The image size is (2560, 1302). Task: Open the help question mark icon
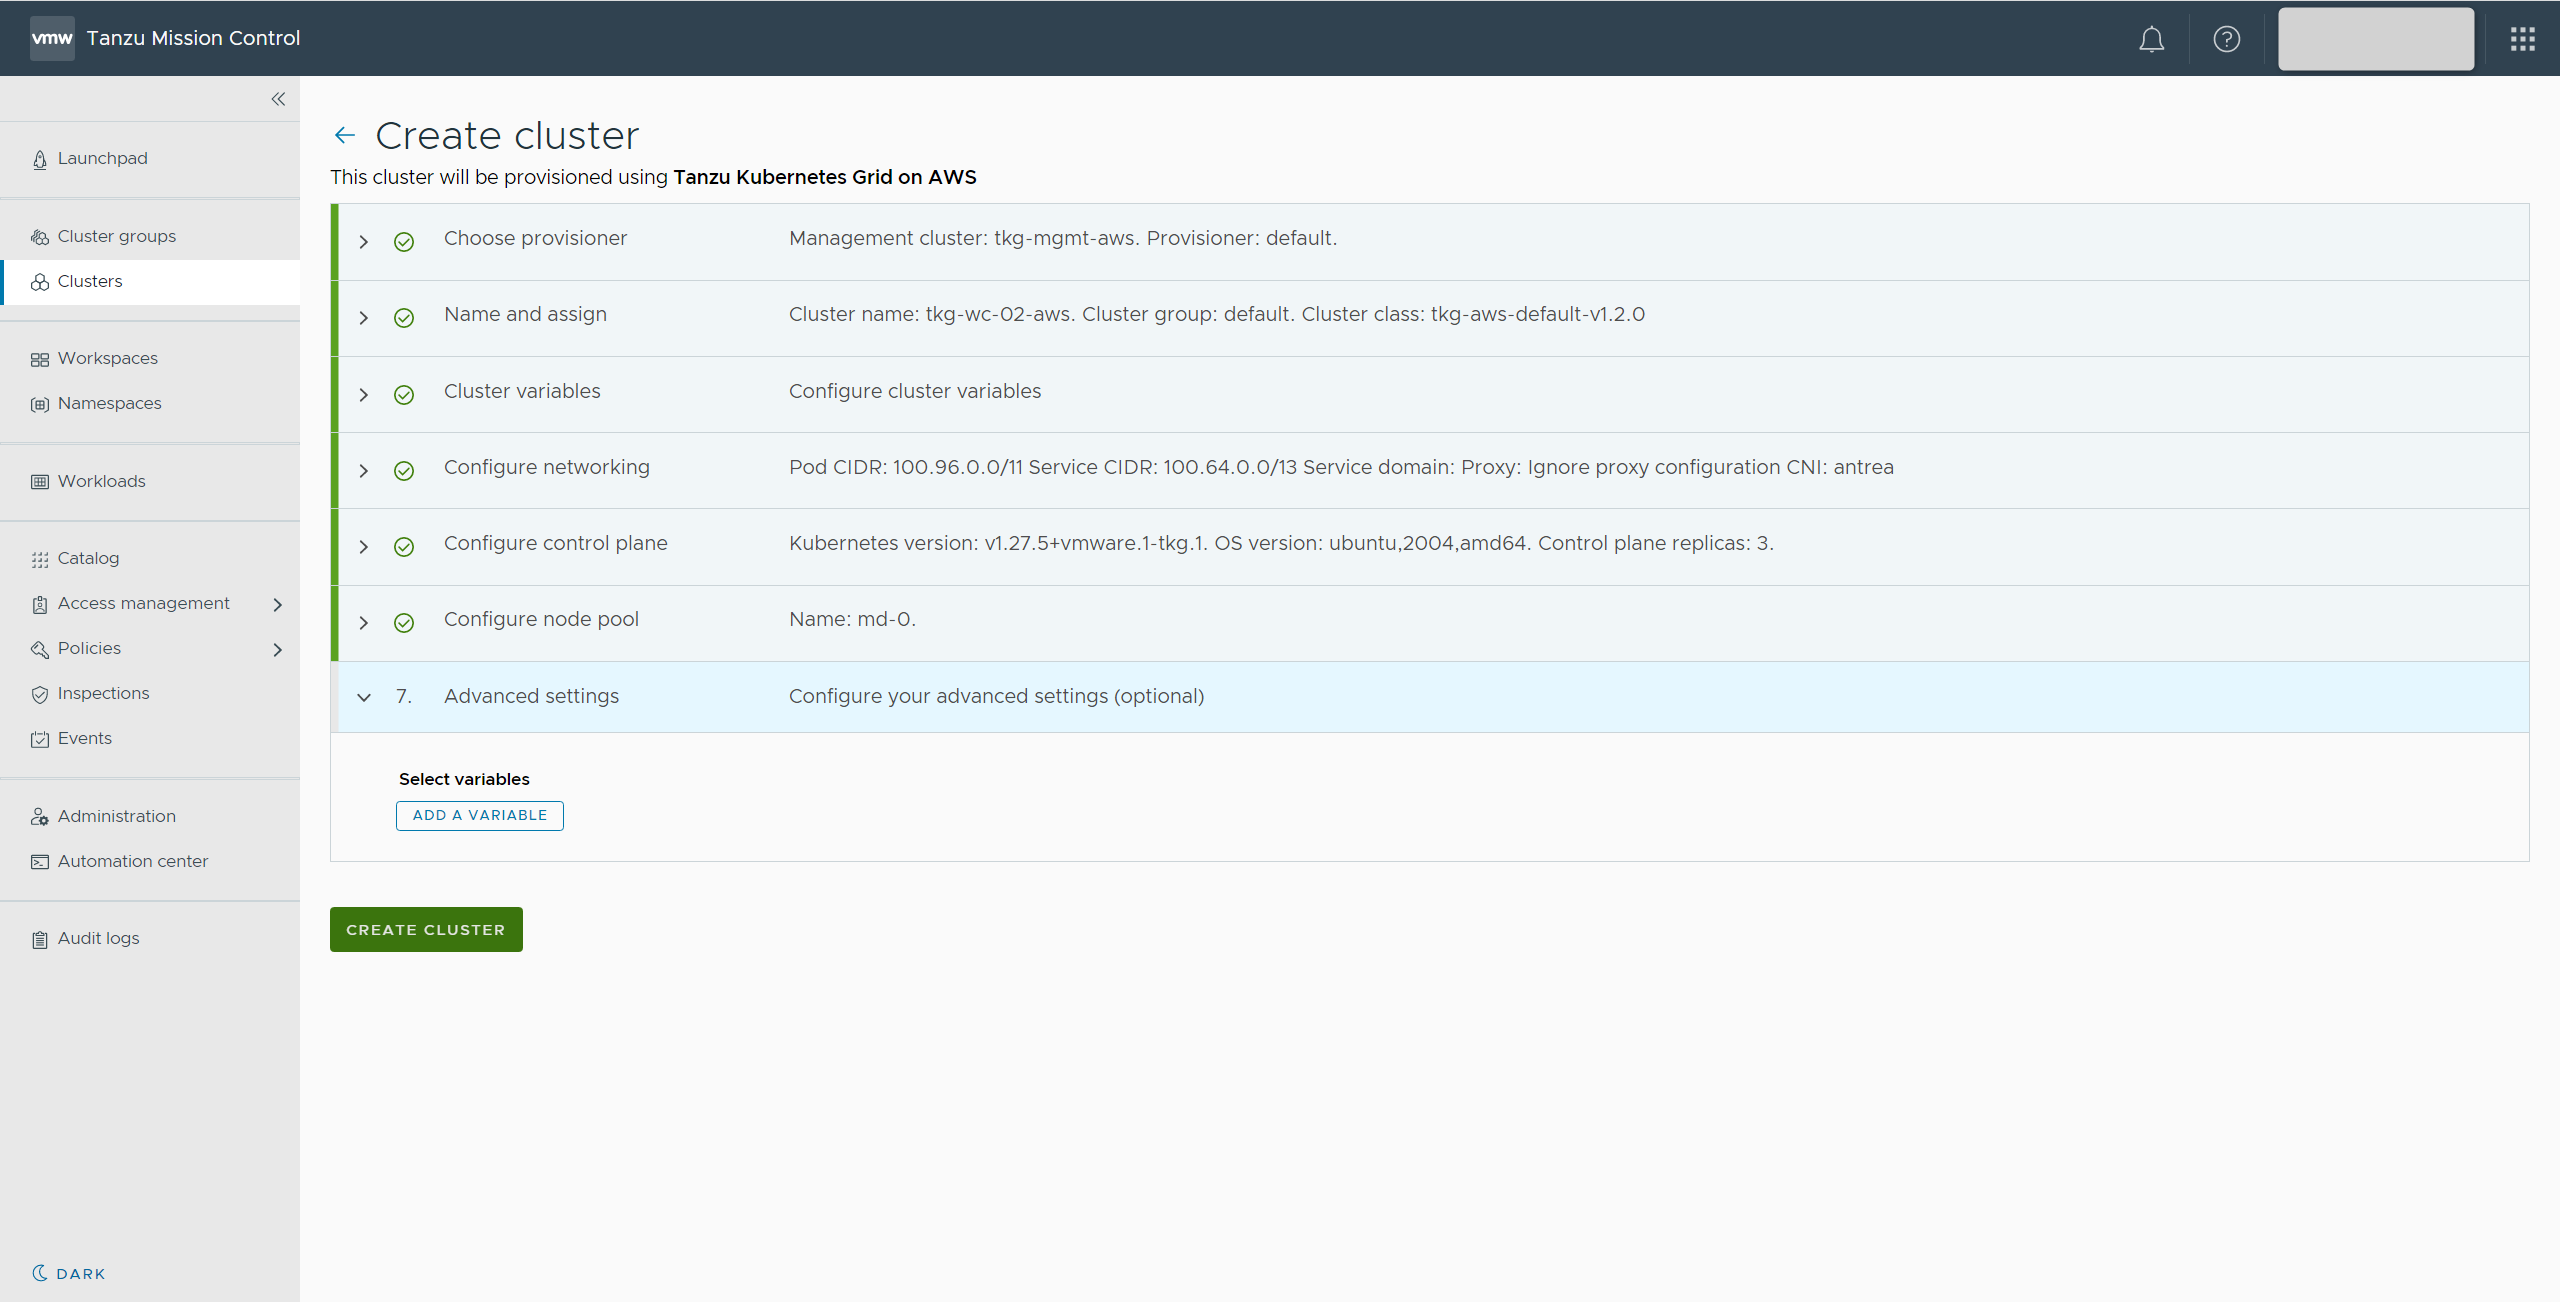pyautogui.click(x=2226, y=39)
